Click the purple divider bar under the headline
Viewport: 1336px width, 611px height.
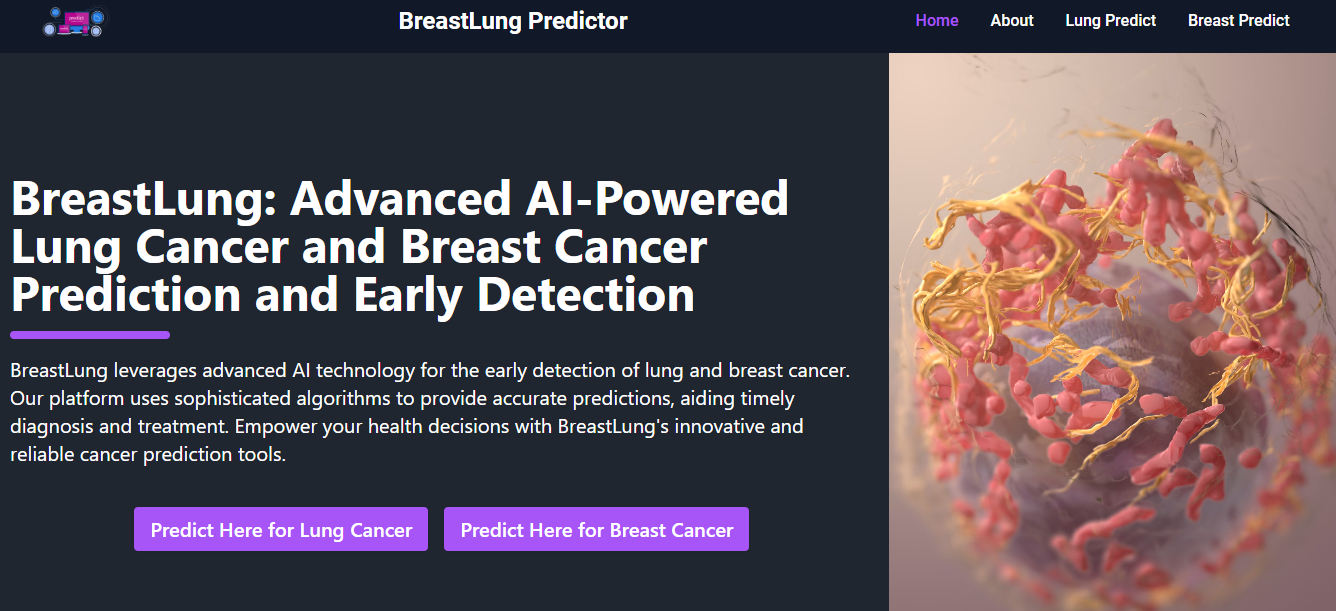(x=89, y=334)
